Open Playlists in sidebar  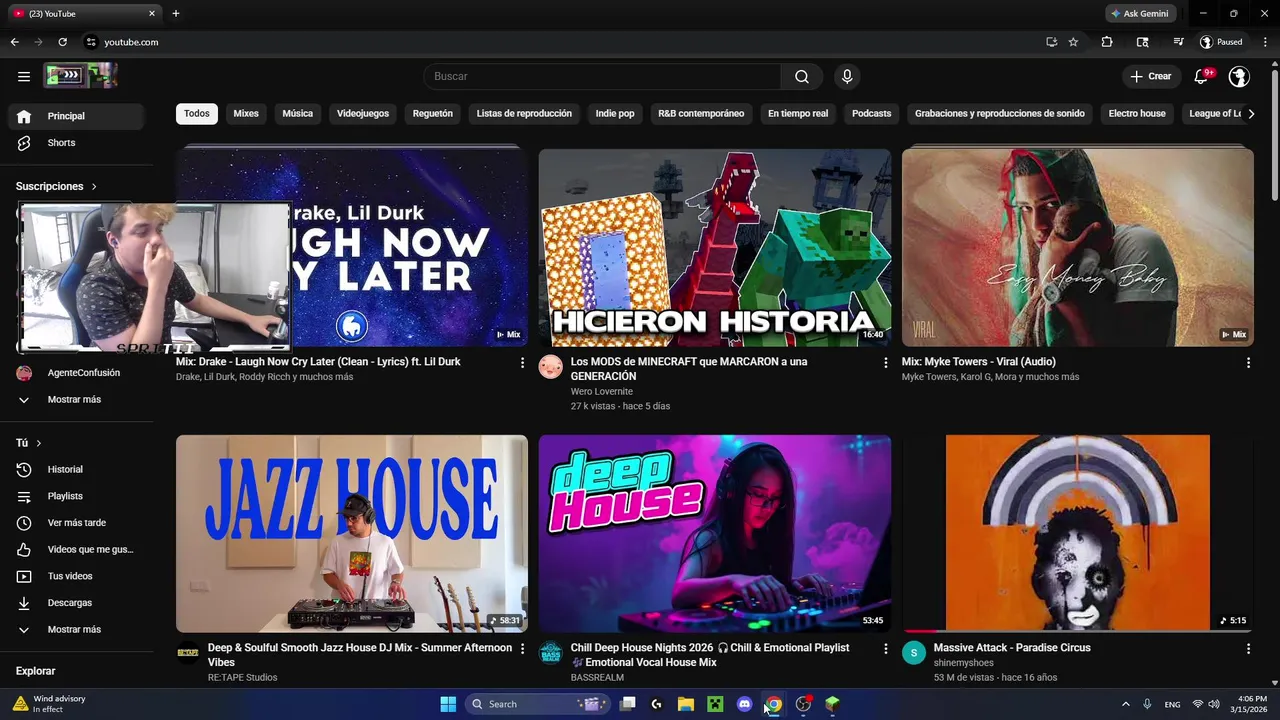pyautogui.click(x=76, y=496)
